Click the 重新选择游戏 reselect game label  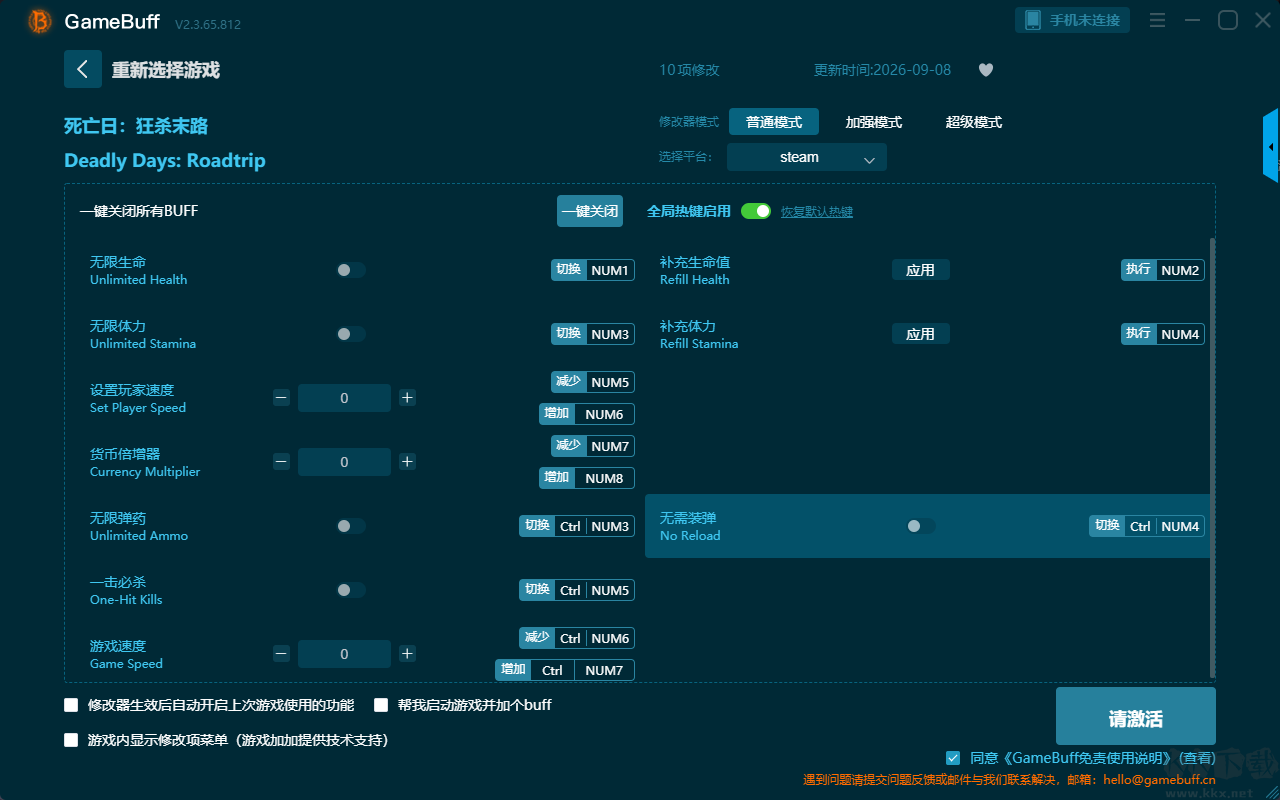pos(165,70)
